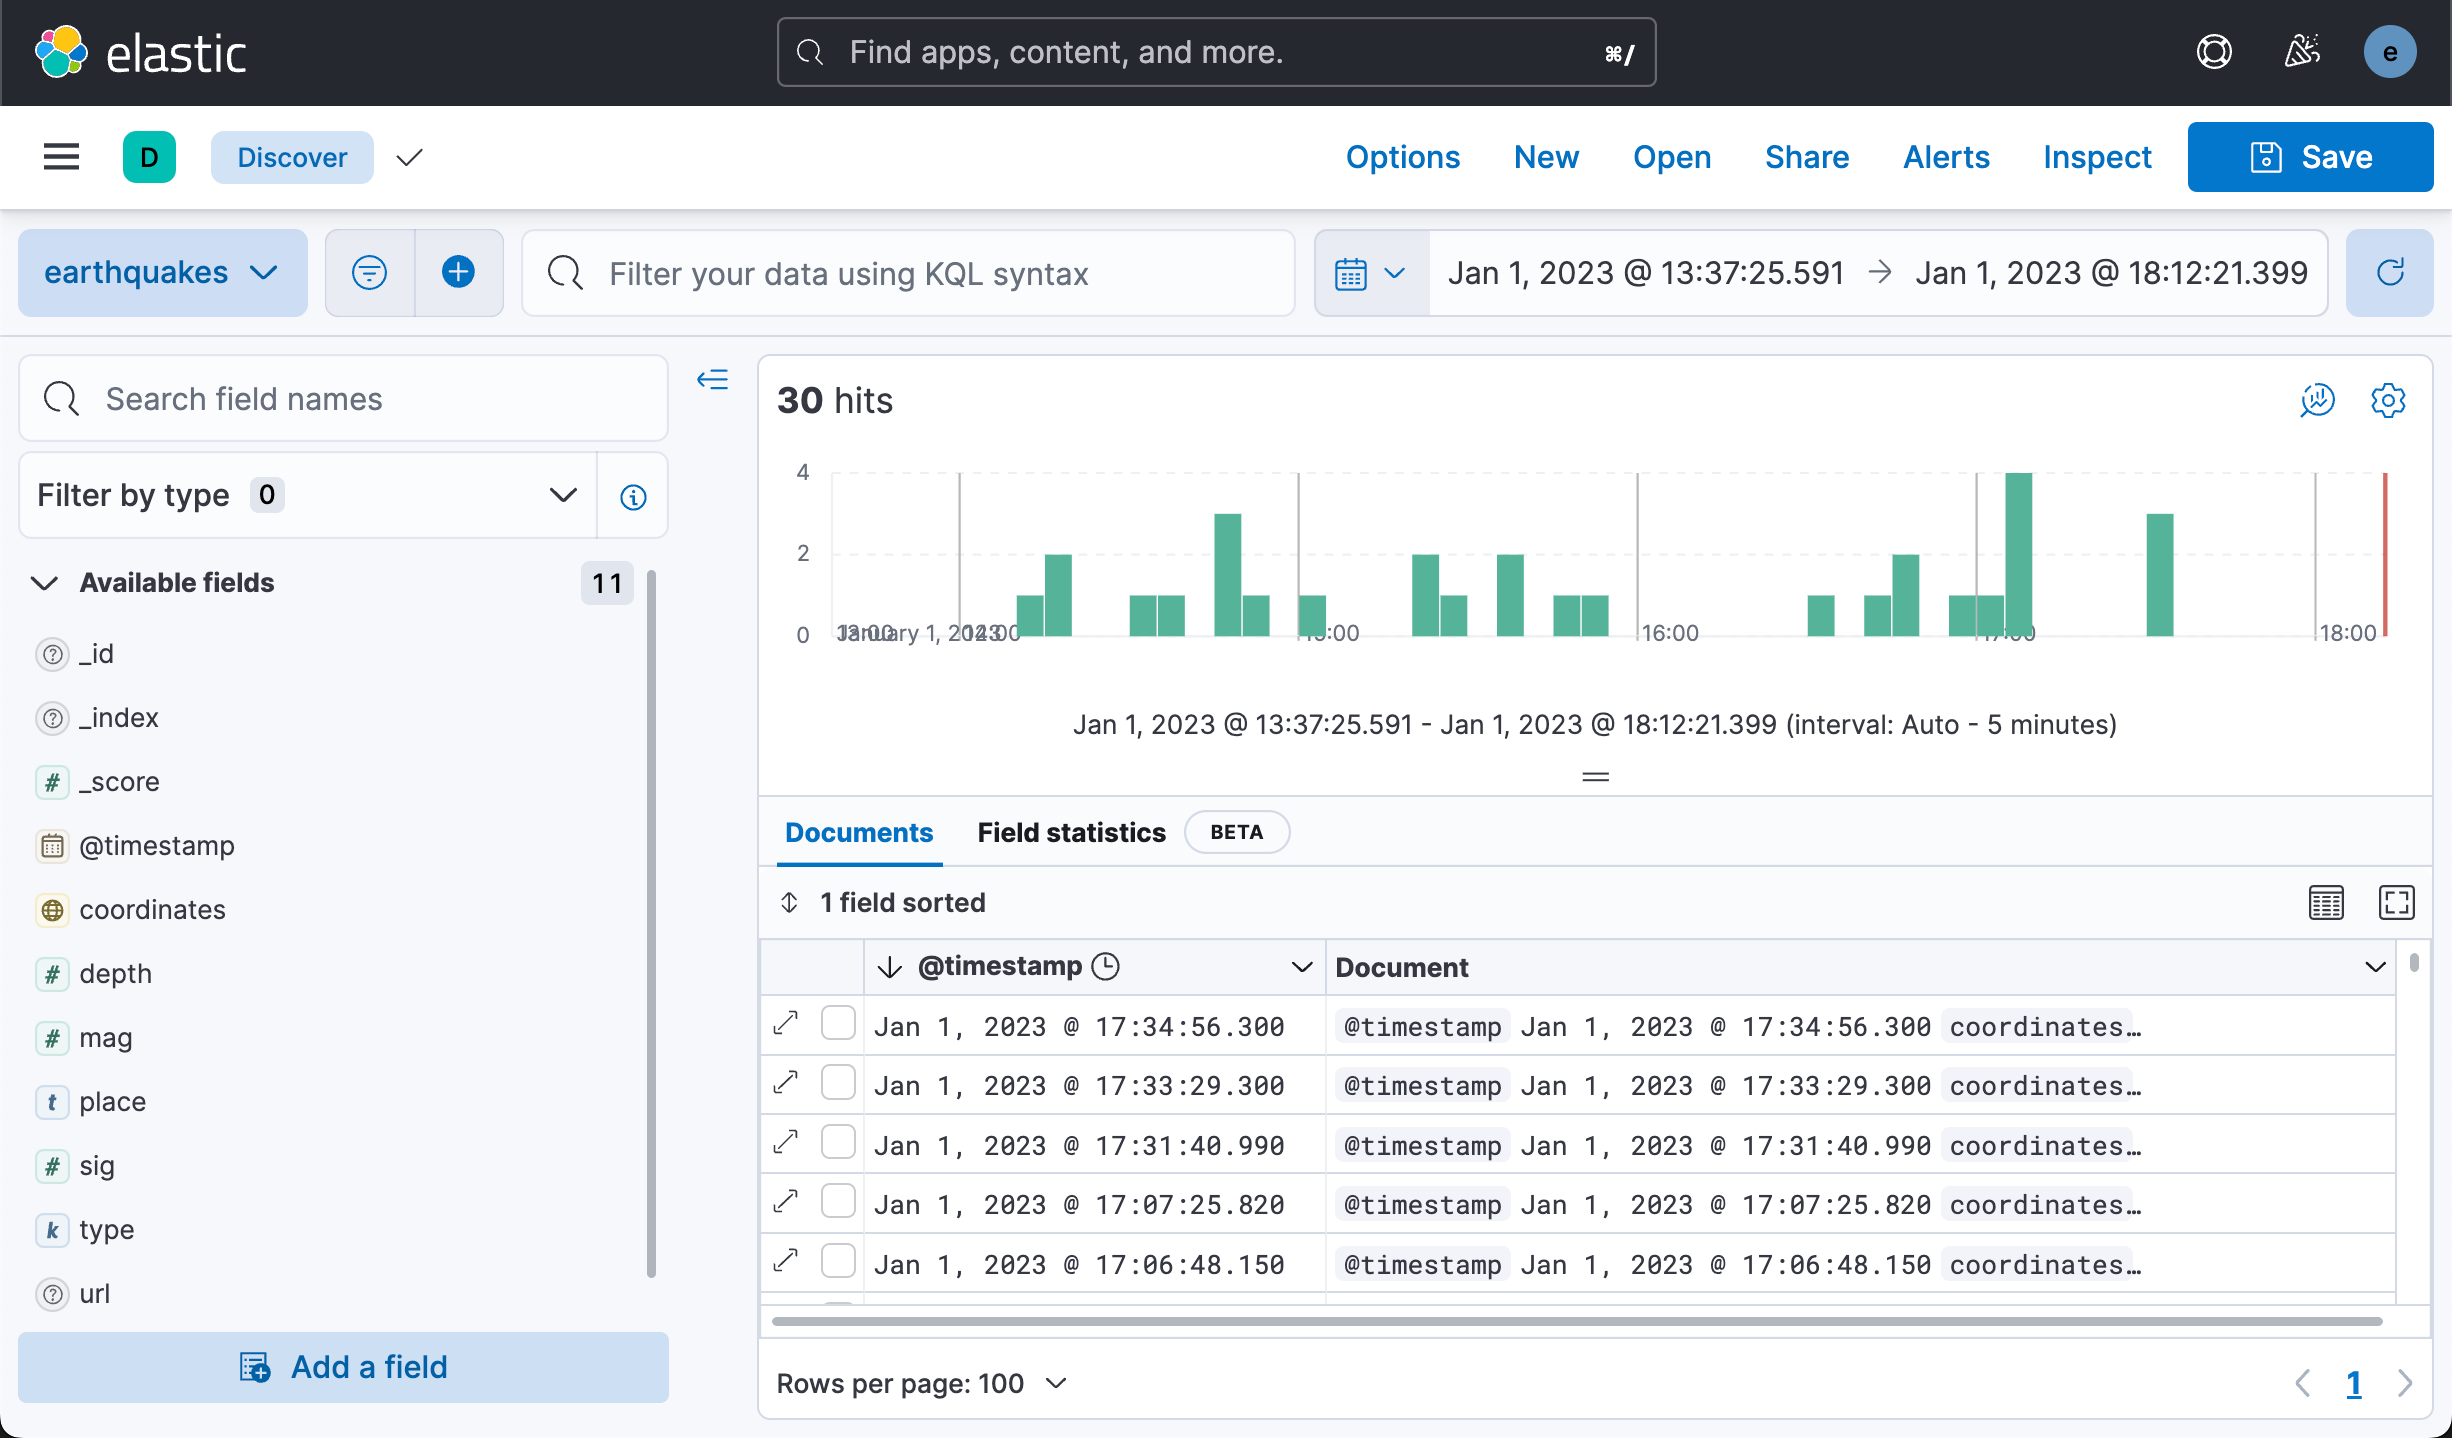
Task: Click the add filter plus icon
Action: [458, 273]
